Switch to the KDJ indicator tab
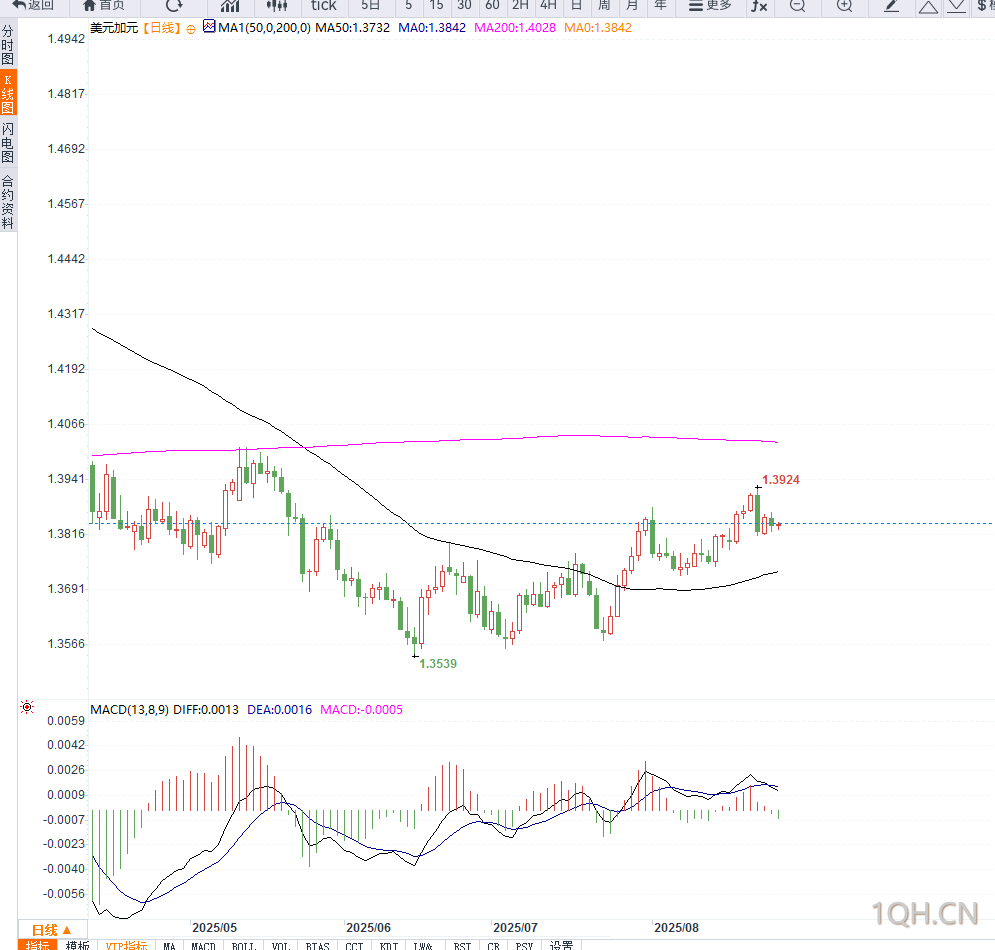Image resolution: width=995 pixels, height=950 pixels. point(388,946)
